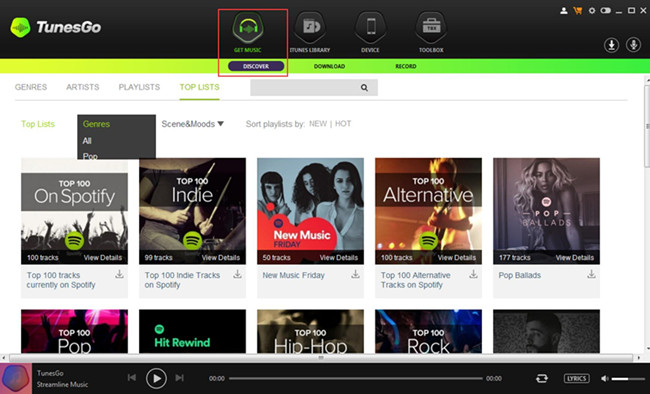Switch to the Discover sub-tab
This screenshot has height=394, width=650.
pyautogui.click(x=256, y=66)
